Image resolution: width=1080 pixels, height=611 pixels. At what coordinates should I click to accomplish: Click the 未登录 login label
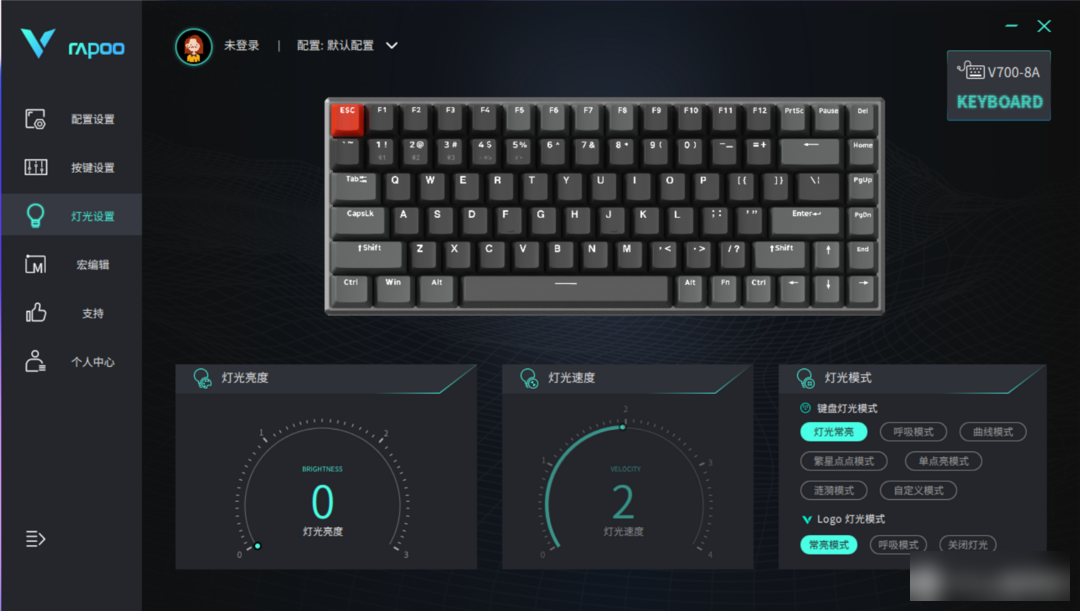(241, 45)
